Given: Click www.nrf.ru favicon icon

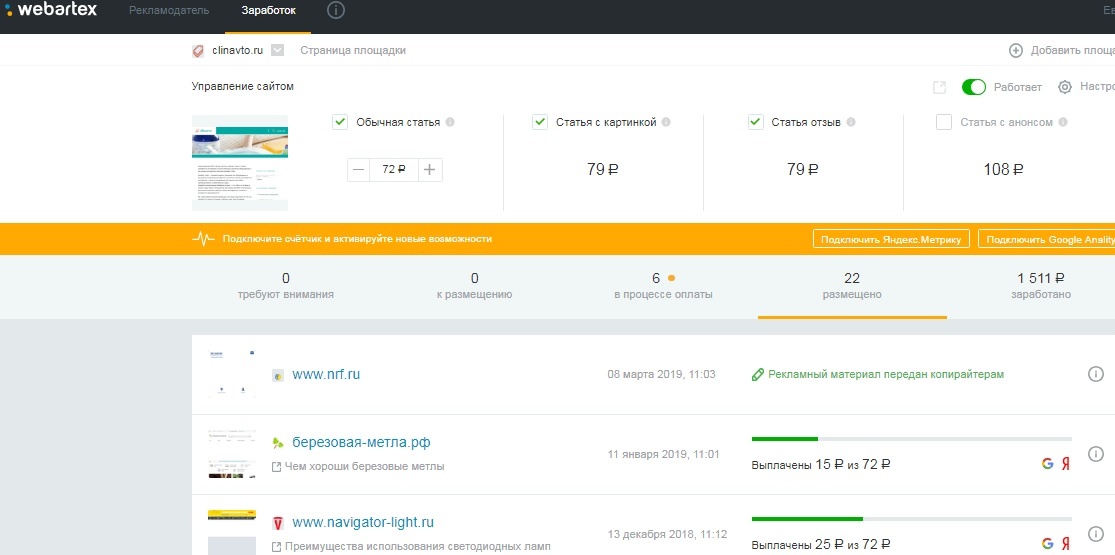Looking at the screenshot, I should [278, 375].
